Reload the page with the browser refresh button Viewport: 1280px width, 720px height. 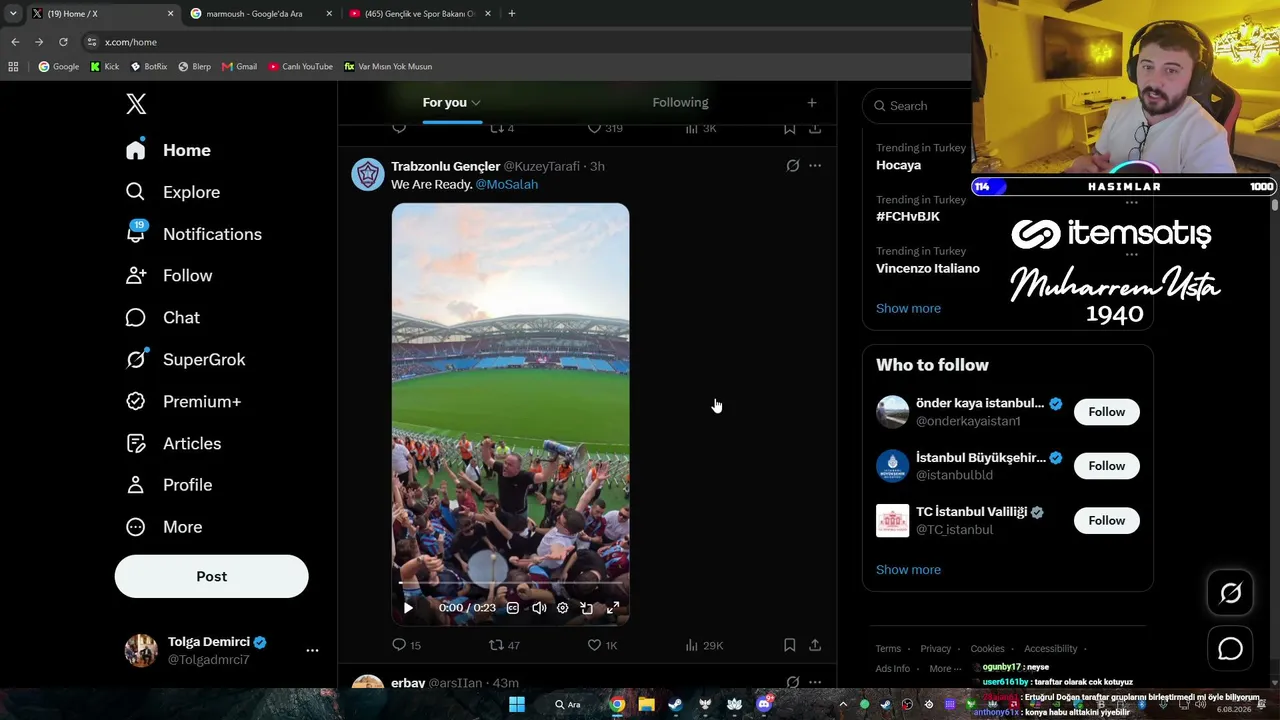(x=63, y=42)
